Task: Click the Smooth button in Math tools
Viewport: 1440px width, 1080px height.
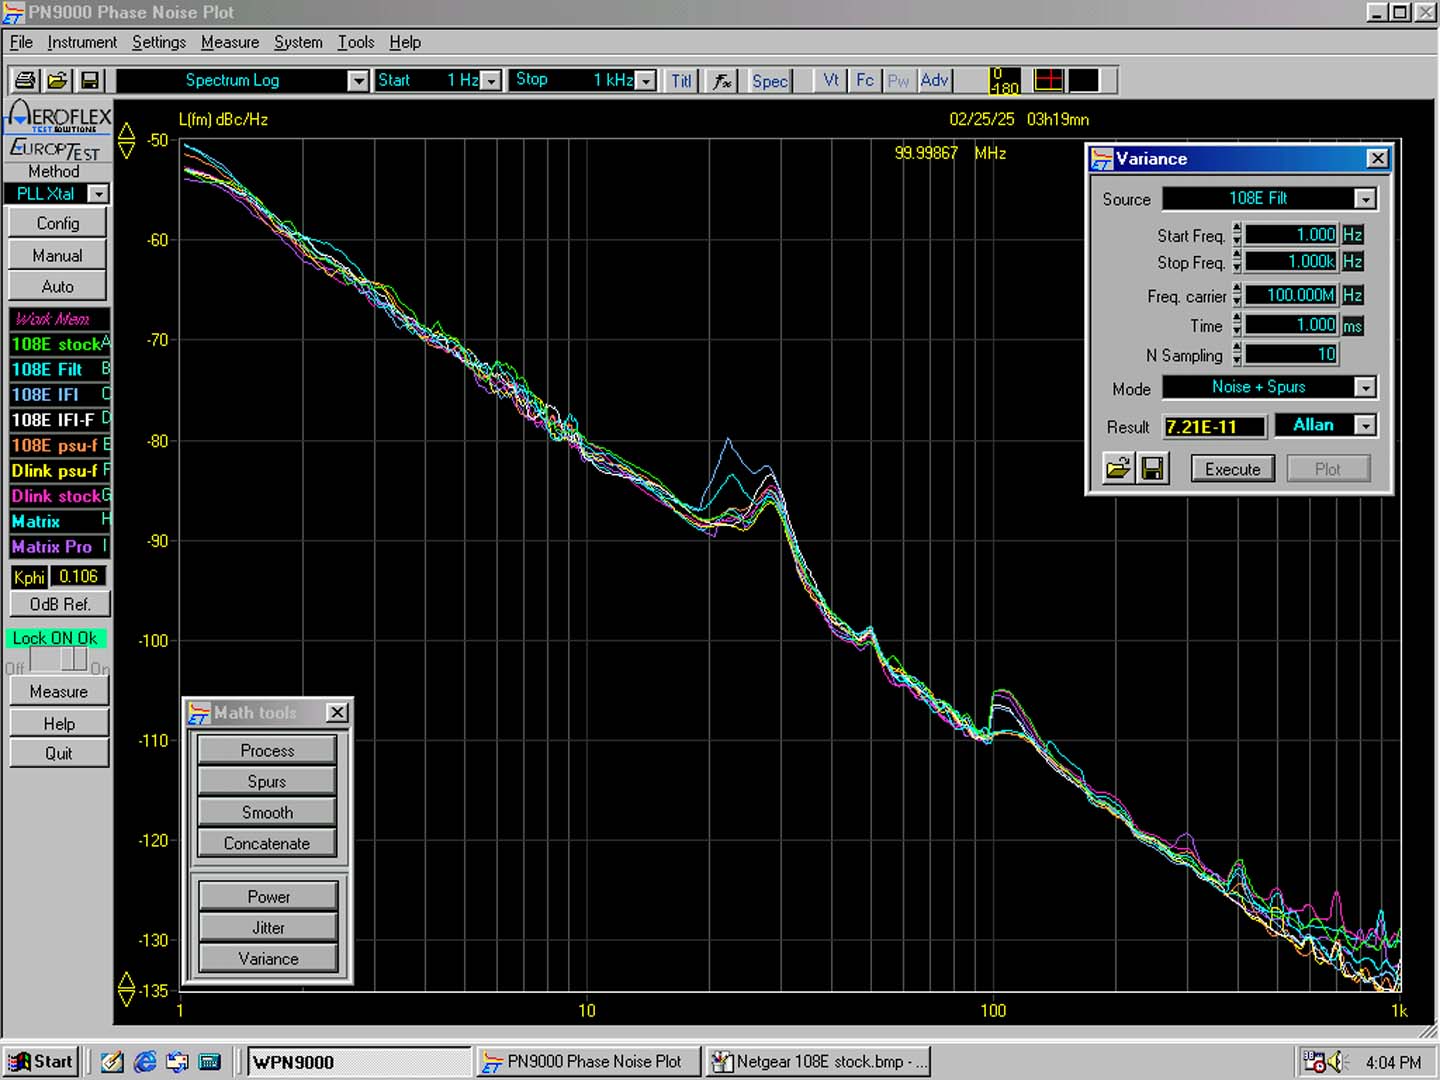Action: pos(267,812)
